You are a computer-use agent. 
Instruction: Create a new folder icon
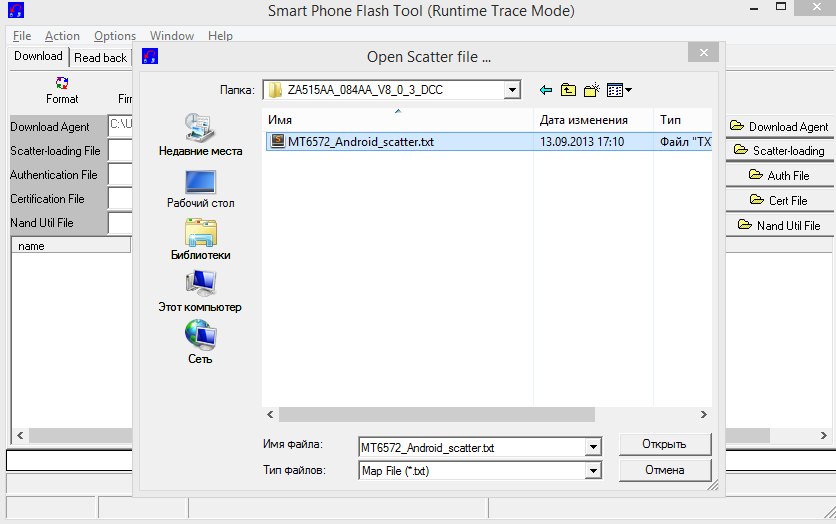tap(592, 90)
